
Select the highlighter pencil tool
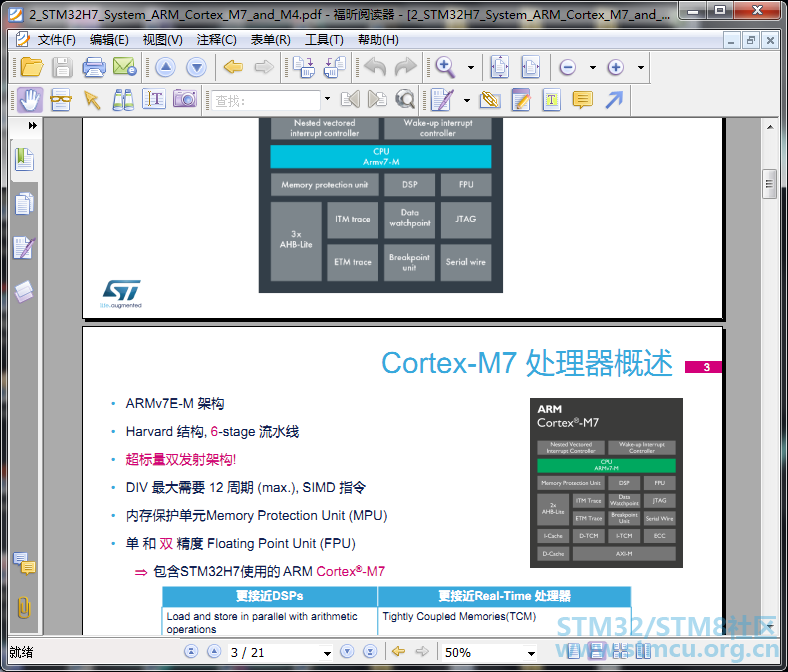click(x=521, y=100)
